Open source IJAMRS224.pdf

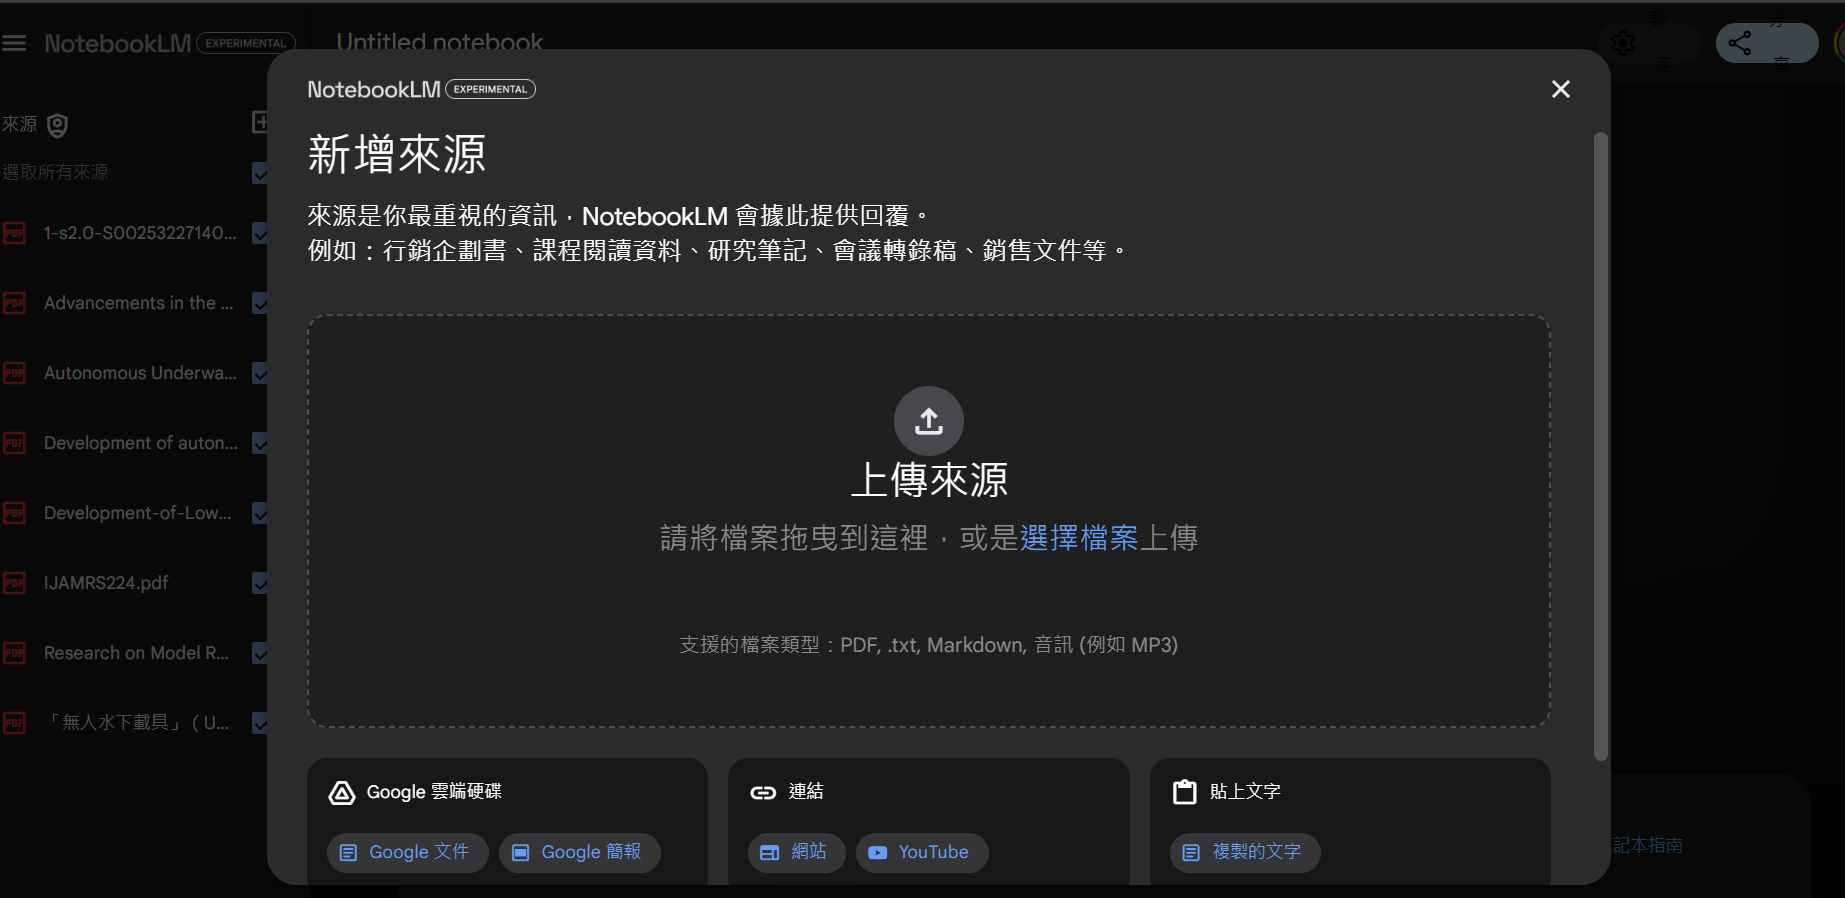106,583
